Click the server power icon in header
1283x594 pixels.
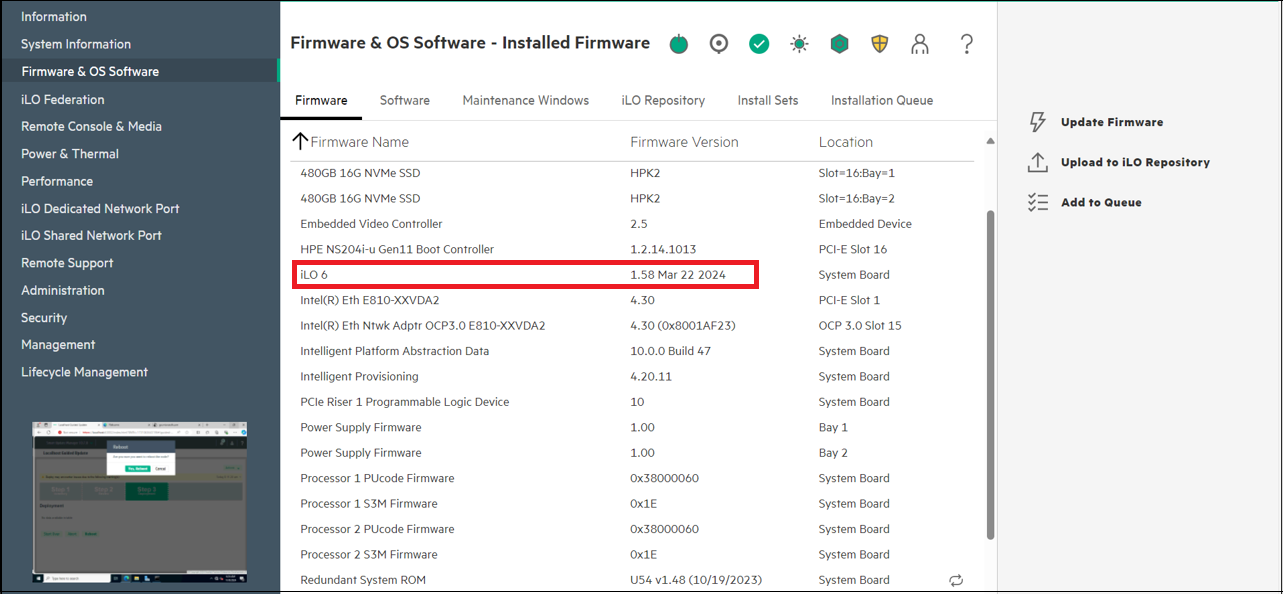click(678, 43)
